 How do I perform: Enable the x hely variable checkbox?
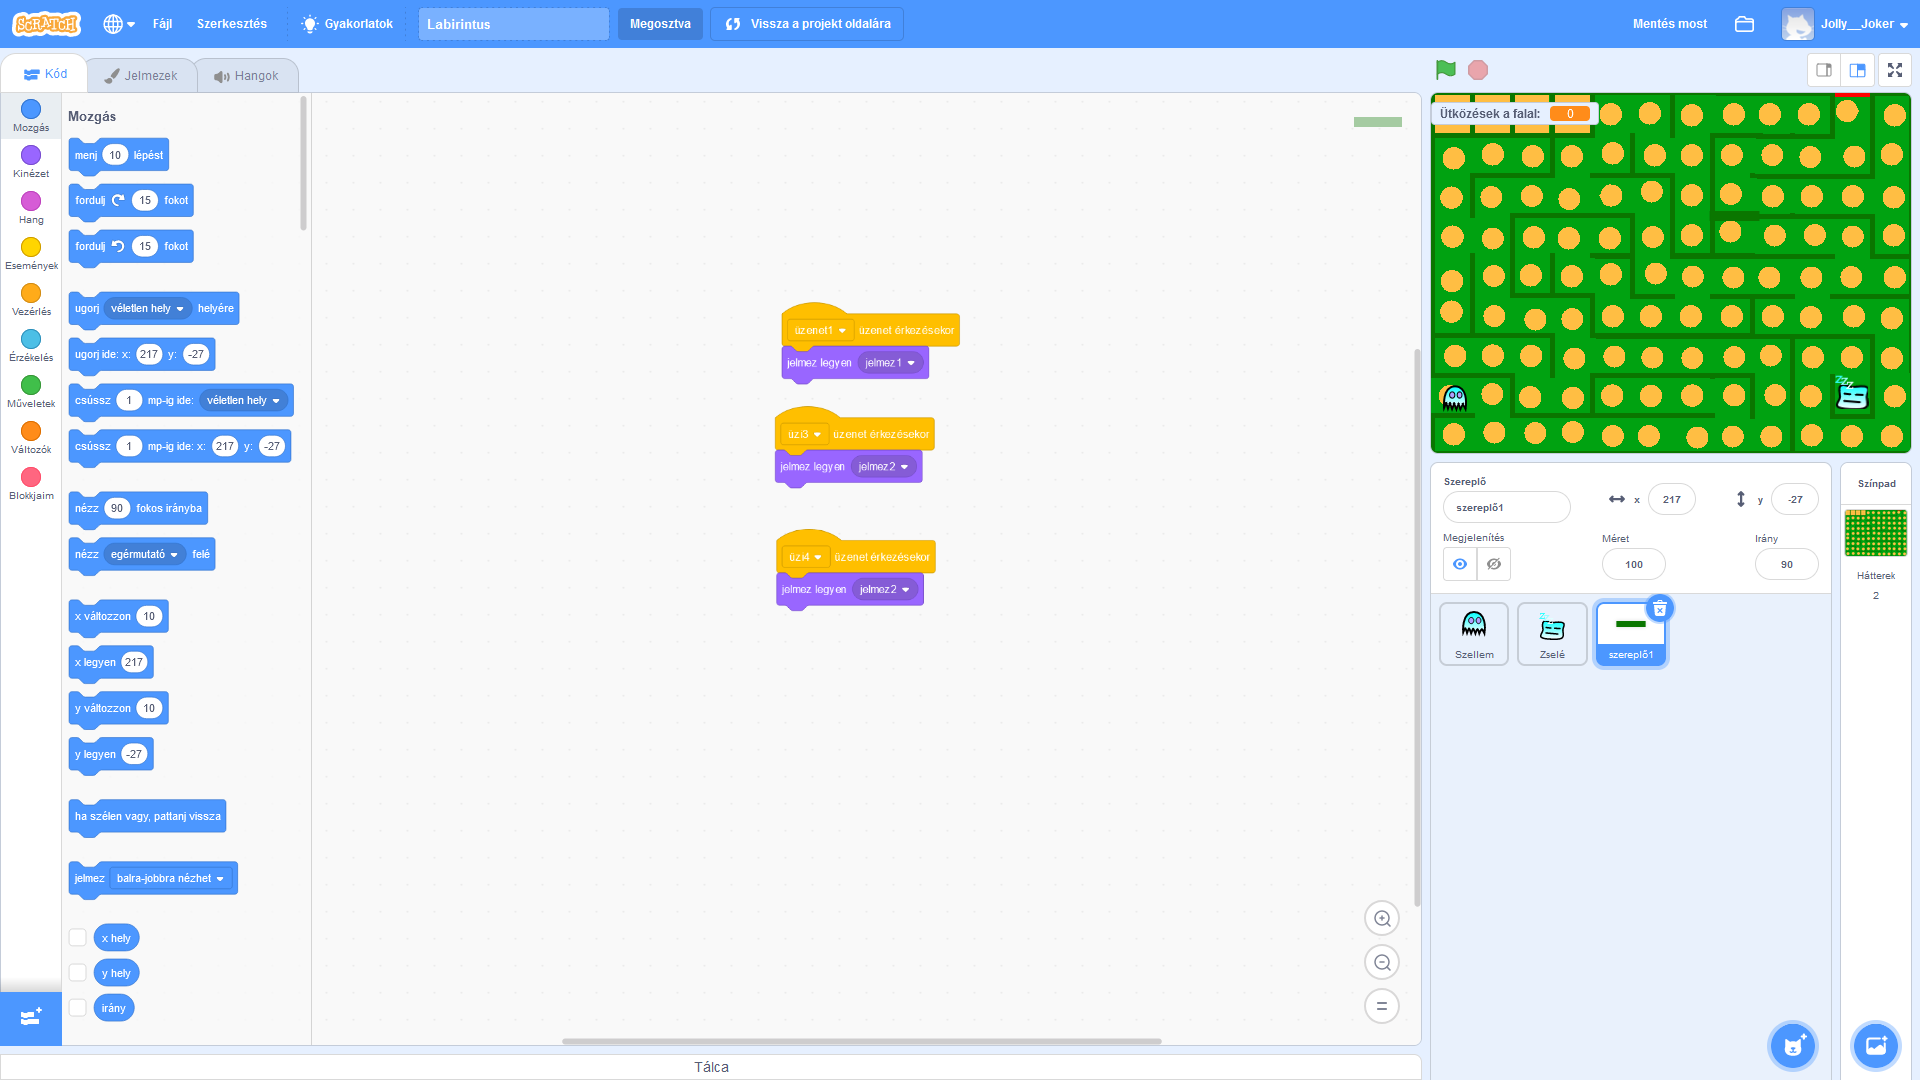[78, 937]
